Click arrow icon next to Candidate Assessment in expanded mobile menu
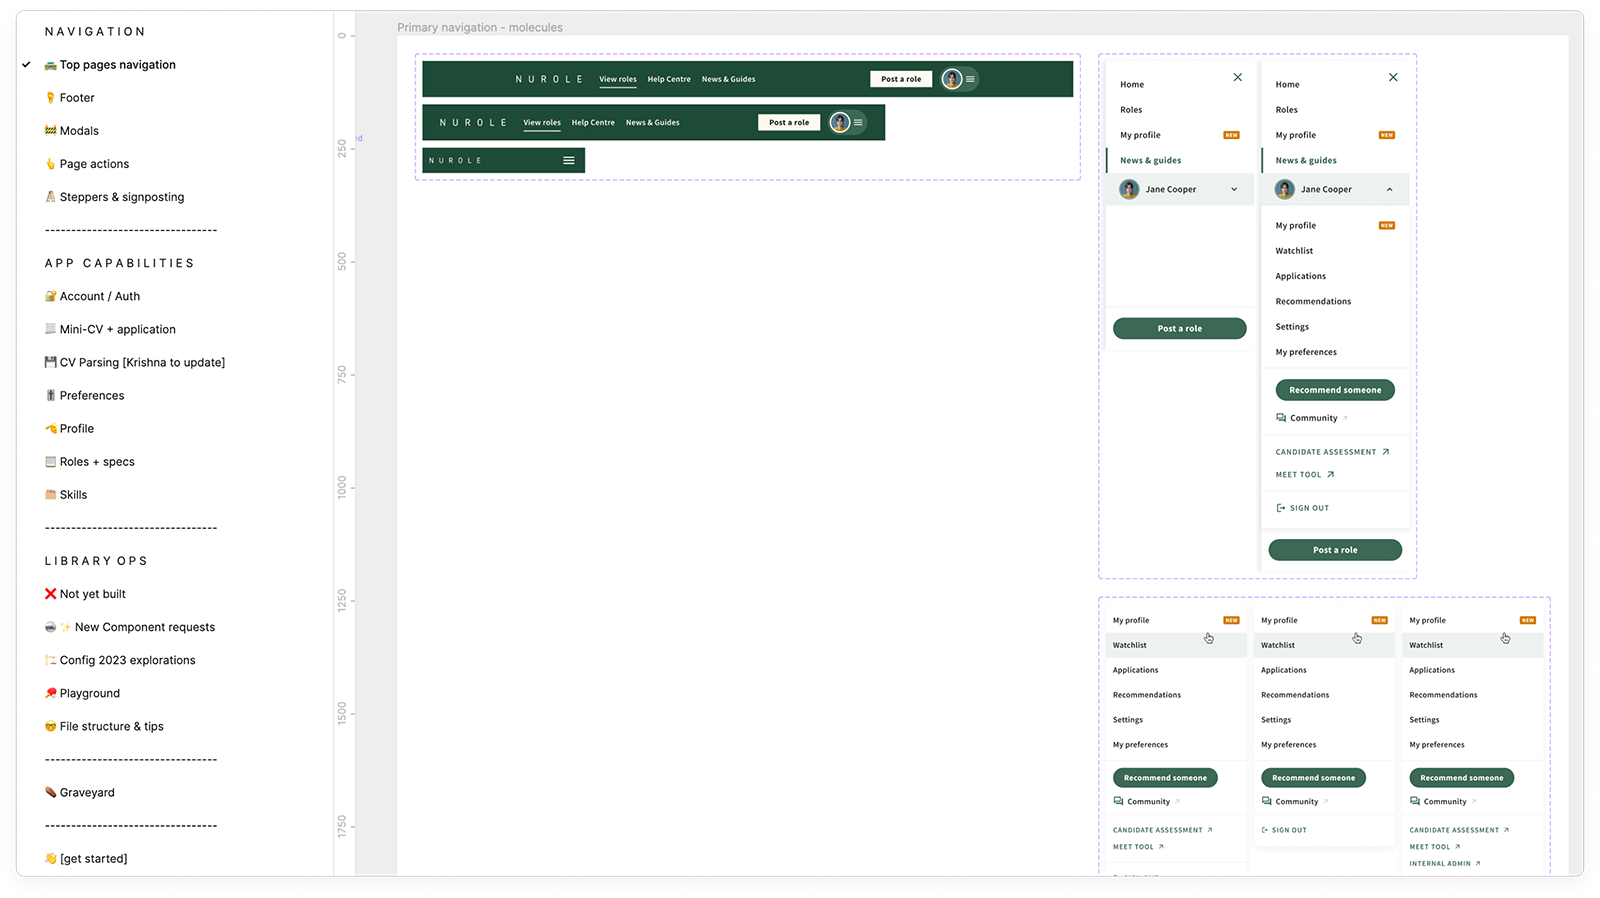1600x898 pixels. [1386, 452]
